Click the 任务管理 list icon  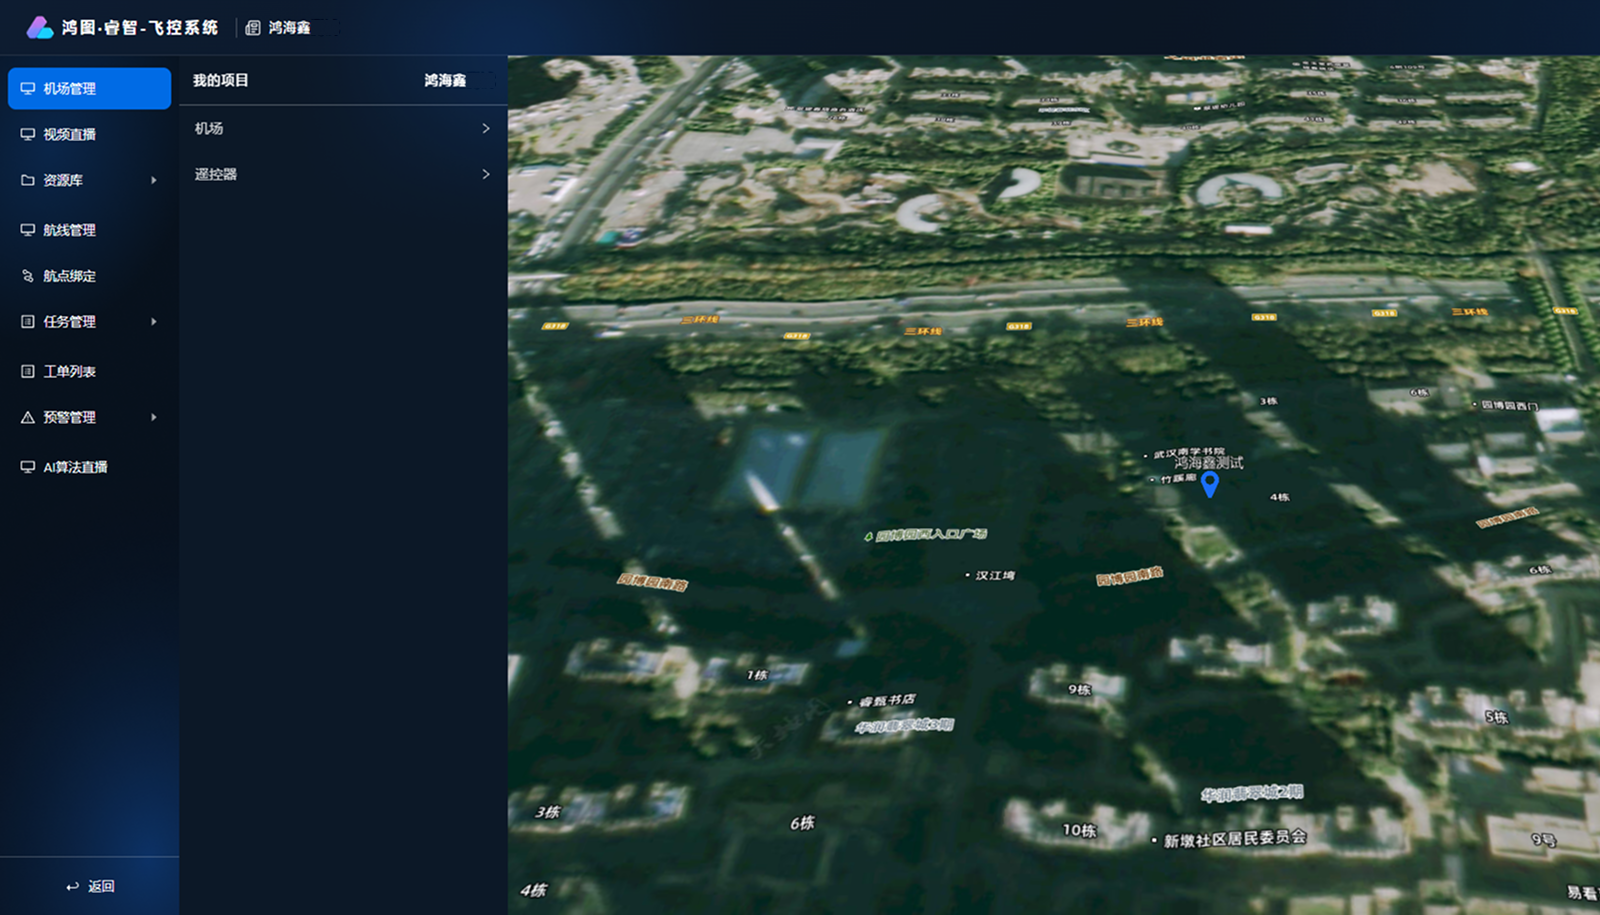[28, 322]
